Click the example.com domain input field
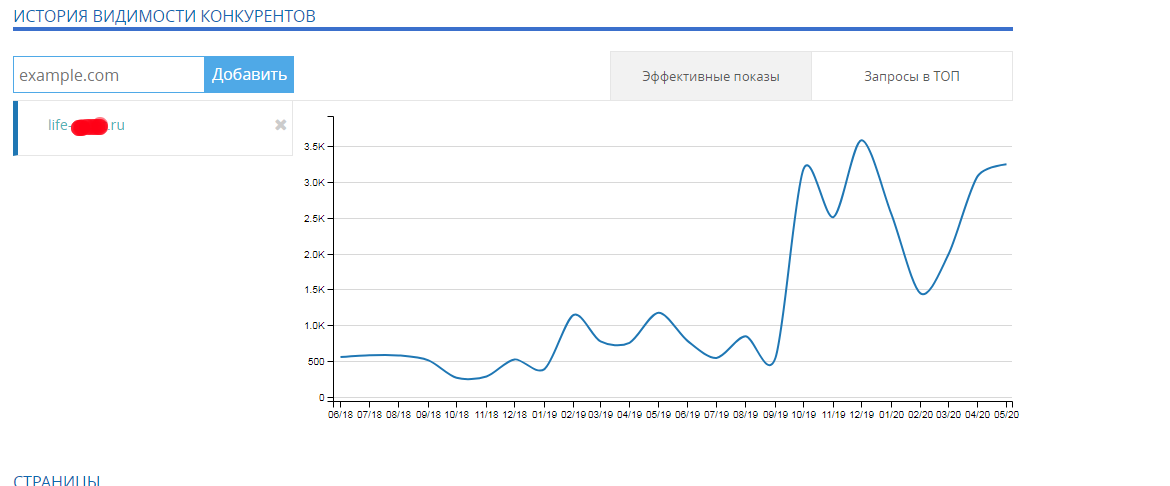This screenshot has height=486, width=1170. coord(109,75)
